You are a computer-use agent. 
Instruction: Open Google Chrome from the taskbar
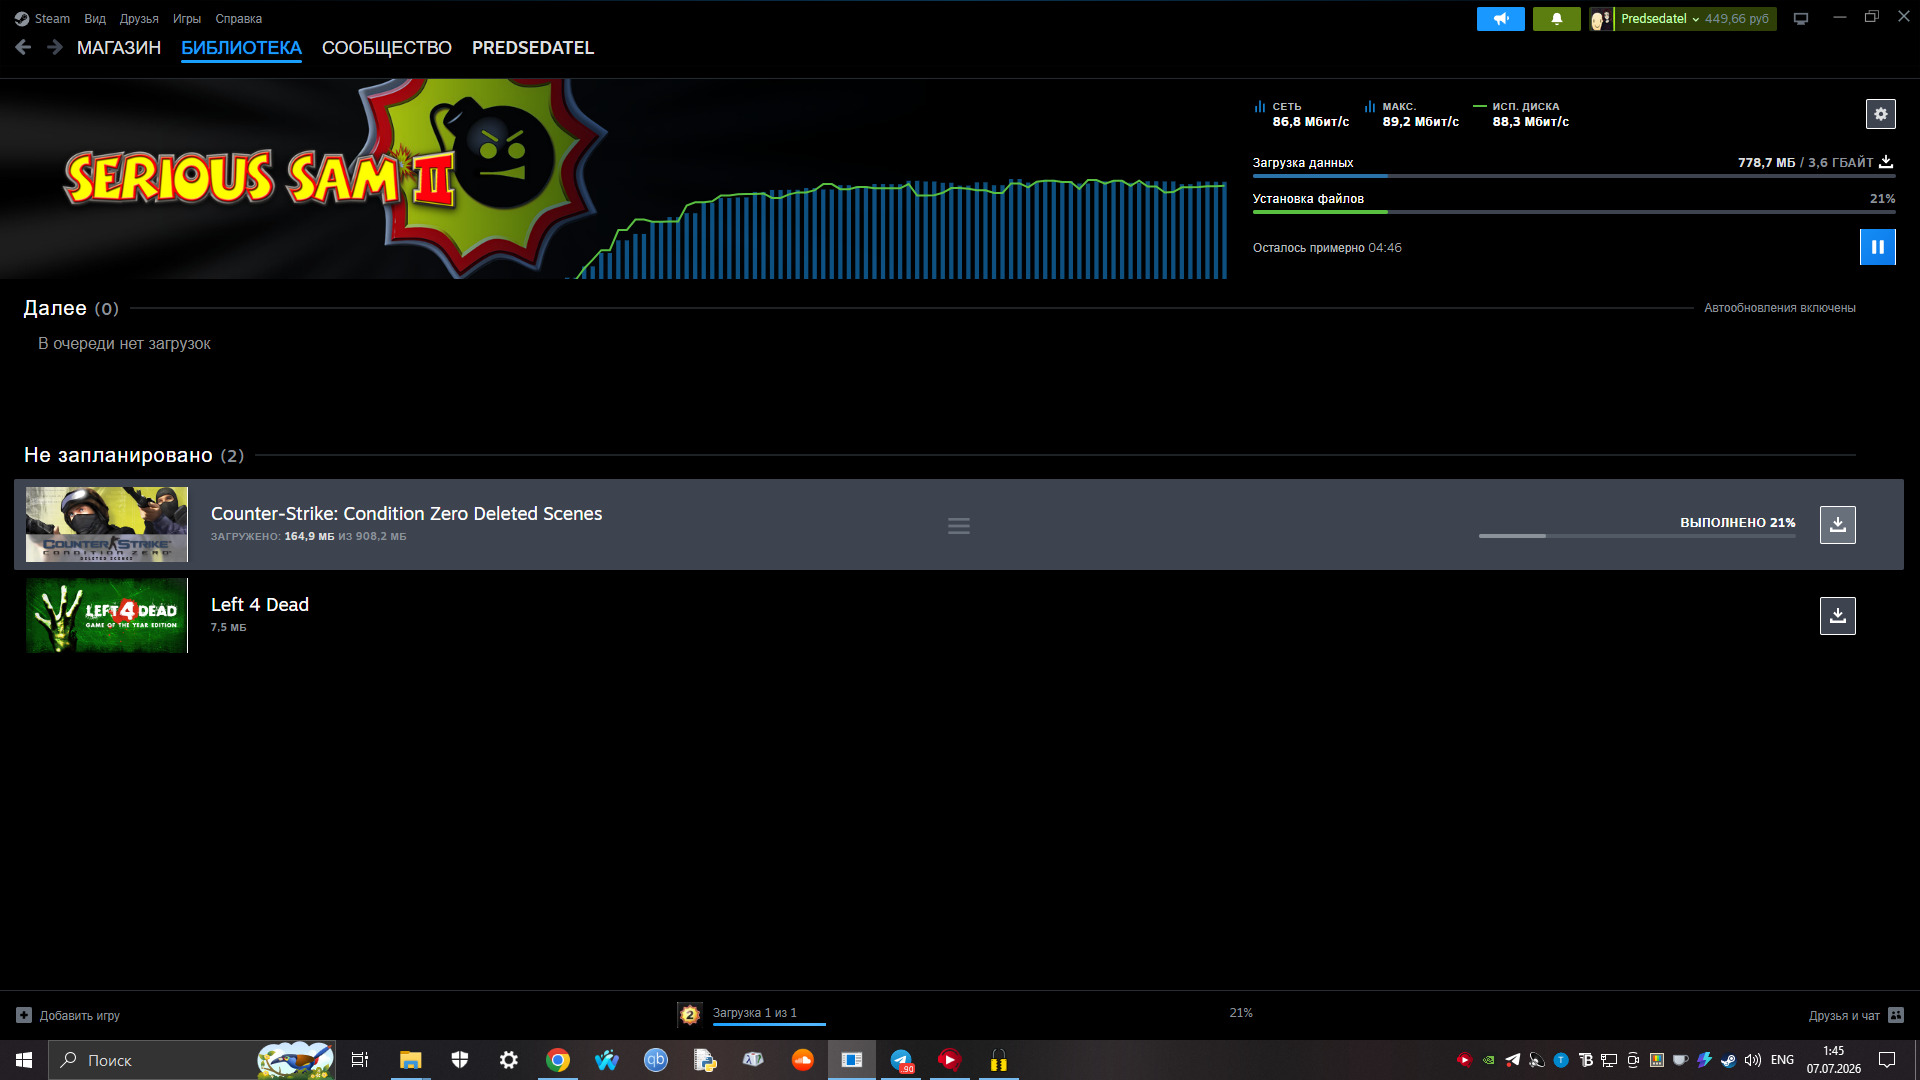pos(558,1060)
